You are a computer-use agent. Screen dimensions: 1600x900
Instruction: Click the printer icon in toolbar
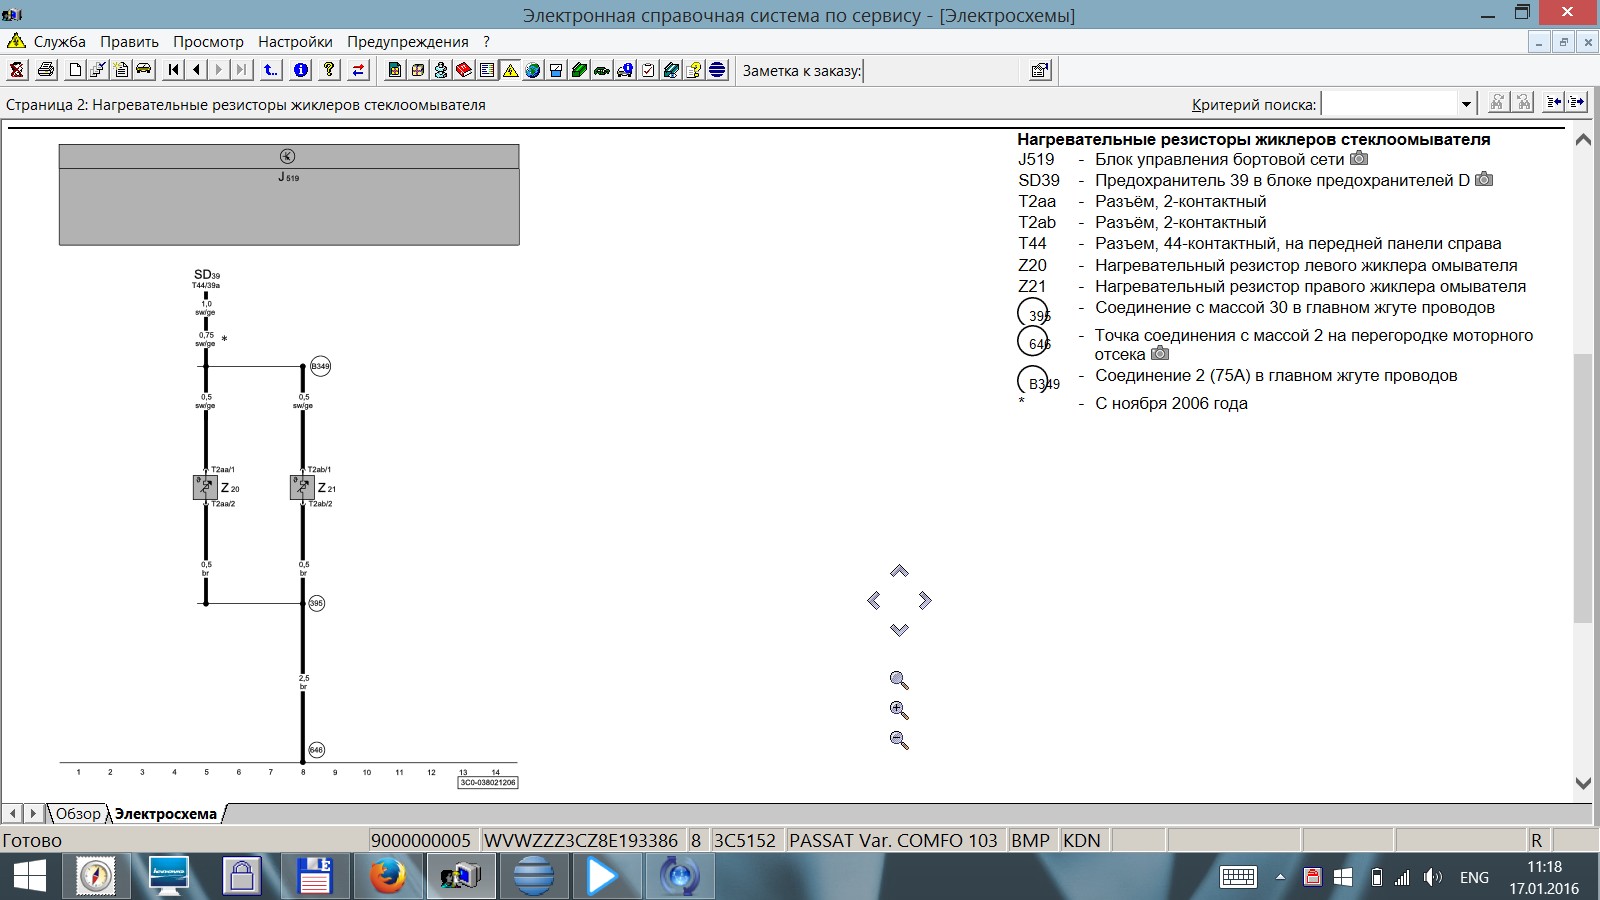click(46, 70)
